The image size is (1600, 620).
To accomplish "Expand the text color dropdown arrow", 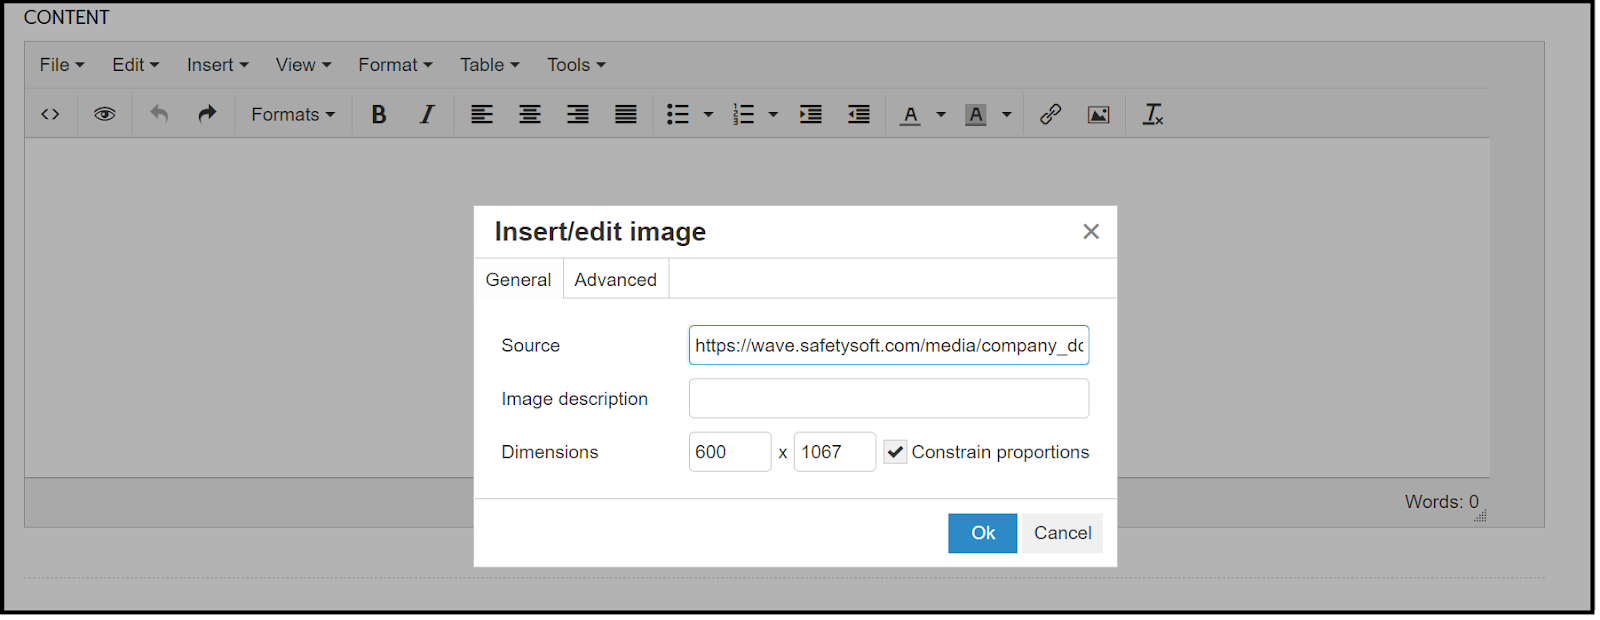I will [x=941, y=115].
